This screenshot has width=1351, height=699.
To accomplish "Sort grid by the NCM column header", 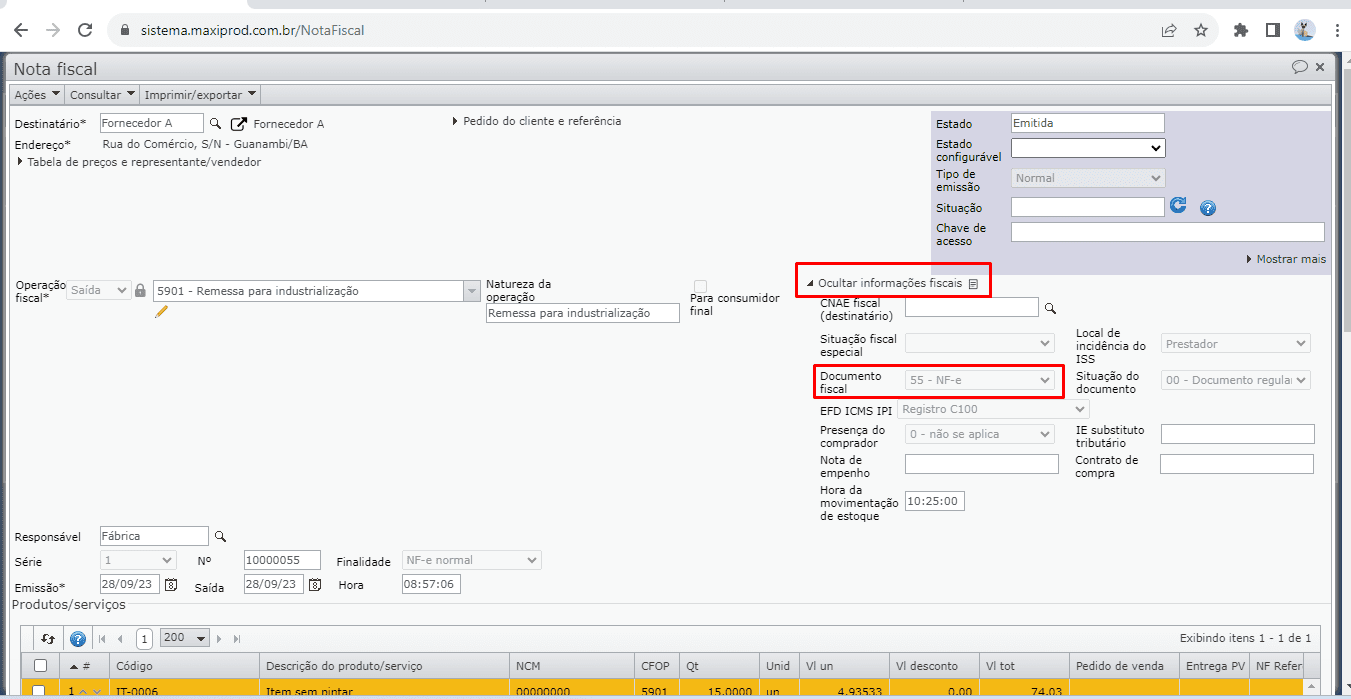I will pos(572,666).
